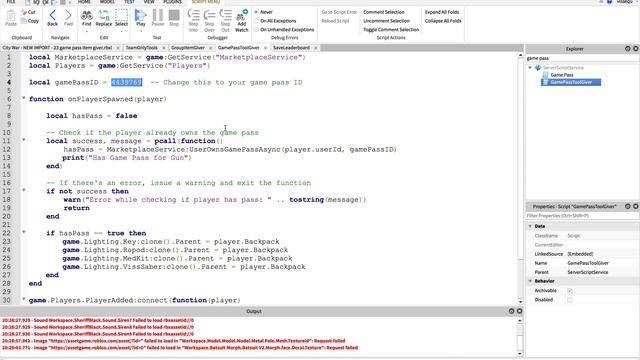Fold the PlayerAdded function at line 30
Screen dimensions: 640x360
(24, 299)
